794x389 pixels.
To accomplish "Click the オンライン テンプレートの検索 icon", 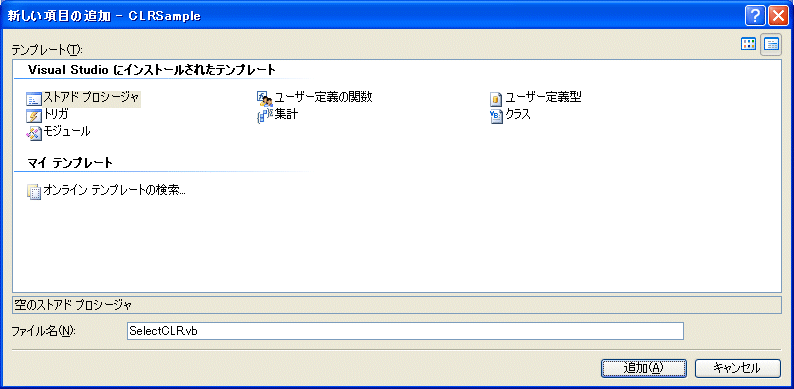I will click(x=34, y=192).
